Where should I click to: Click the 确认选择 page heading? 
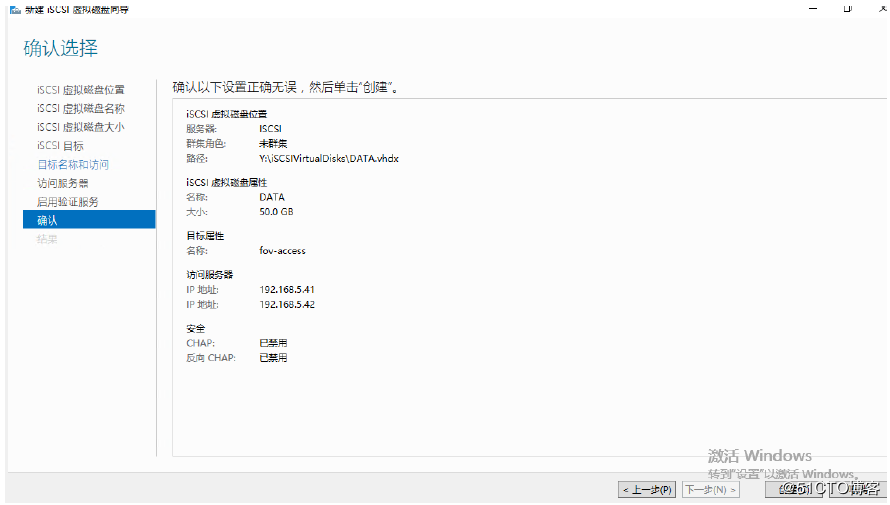pos(61,48)
